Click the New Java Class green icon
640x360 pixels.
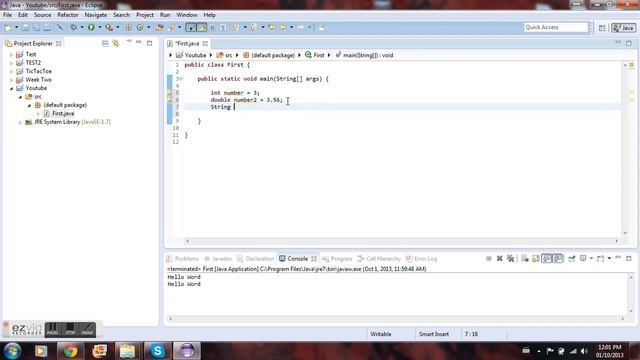click(x=140, y=27)
